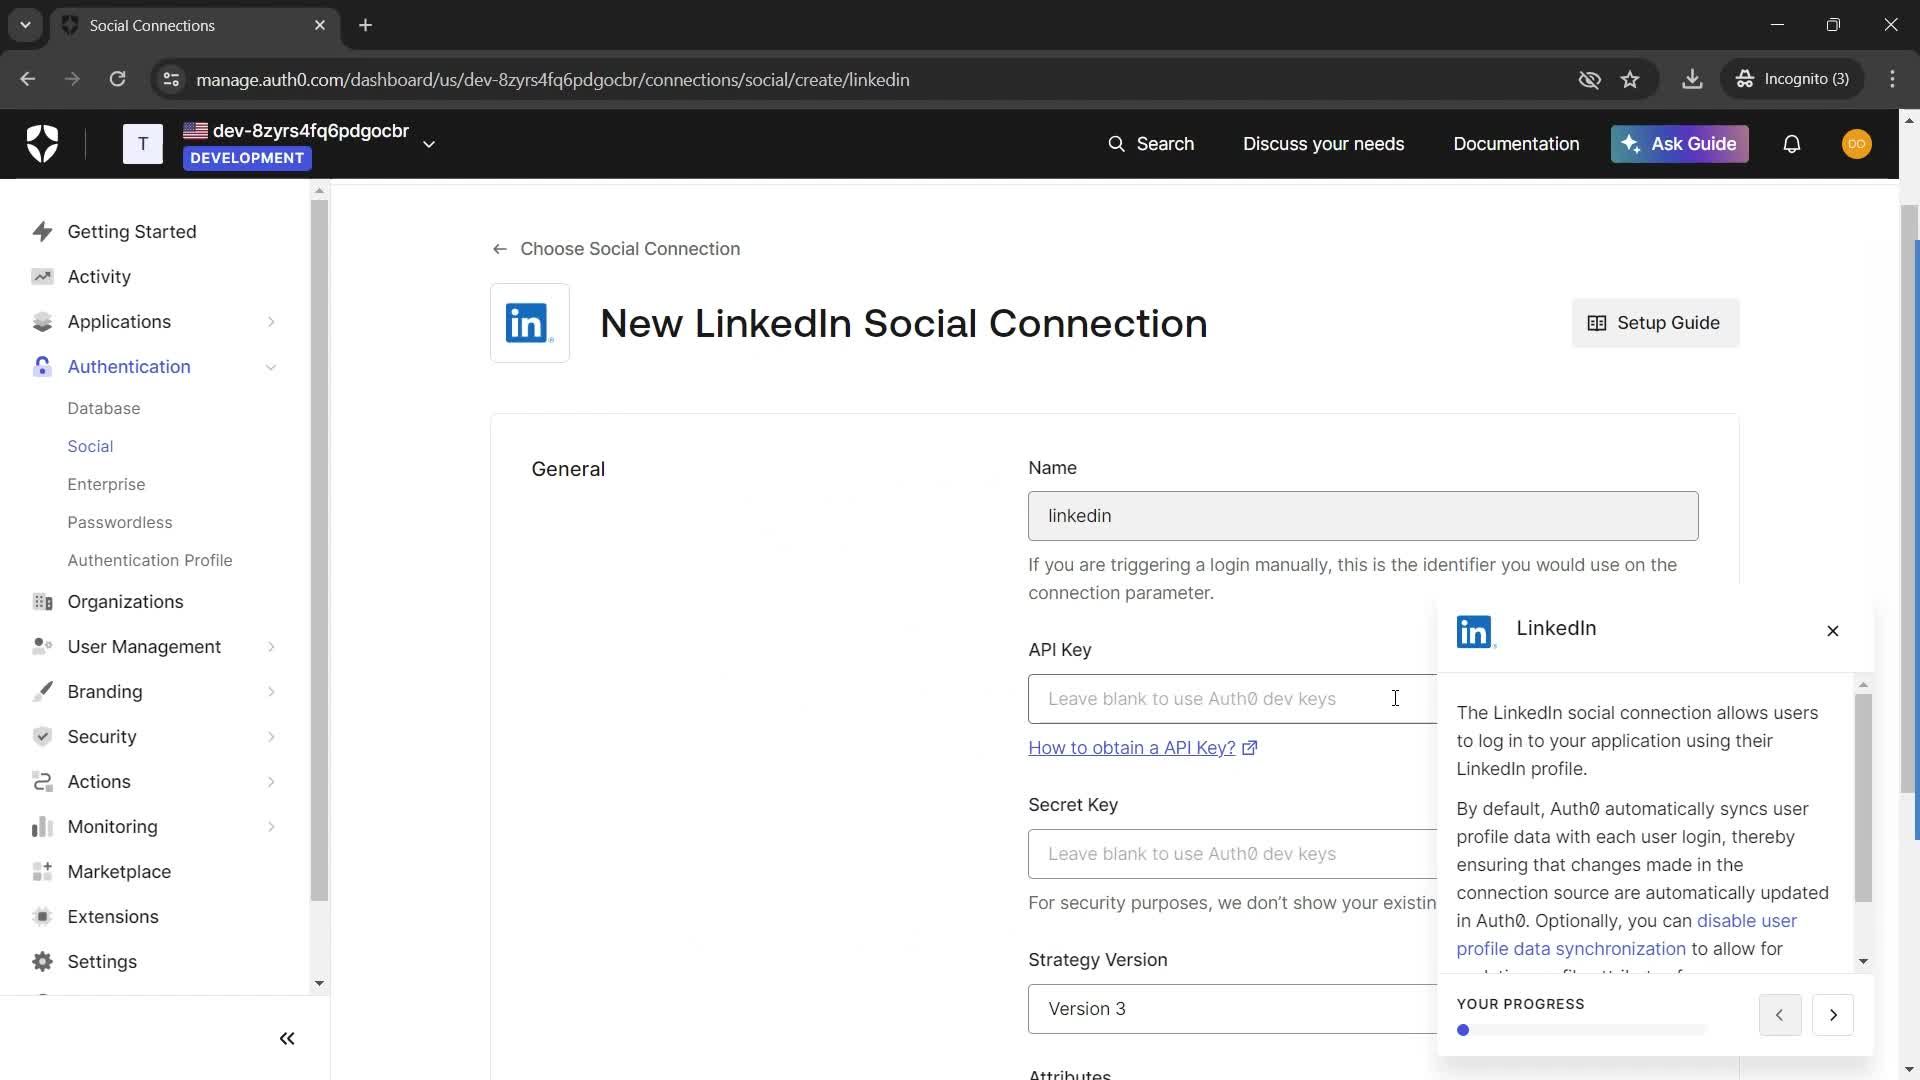Open the Activity page
The height and width of the screenshot is (1080, 1920).
click(x=99, y=277)
